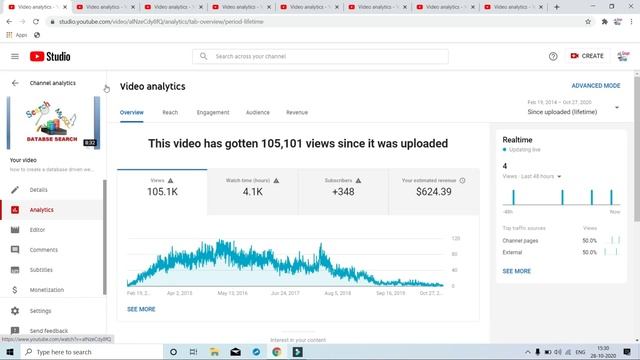This screenshot has width=640, height=360.
Task: Open the Apps shortcut in bookmarks bar
Action: [16, 35]
